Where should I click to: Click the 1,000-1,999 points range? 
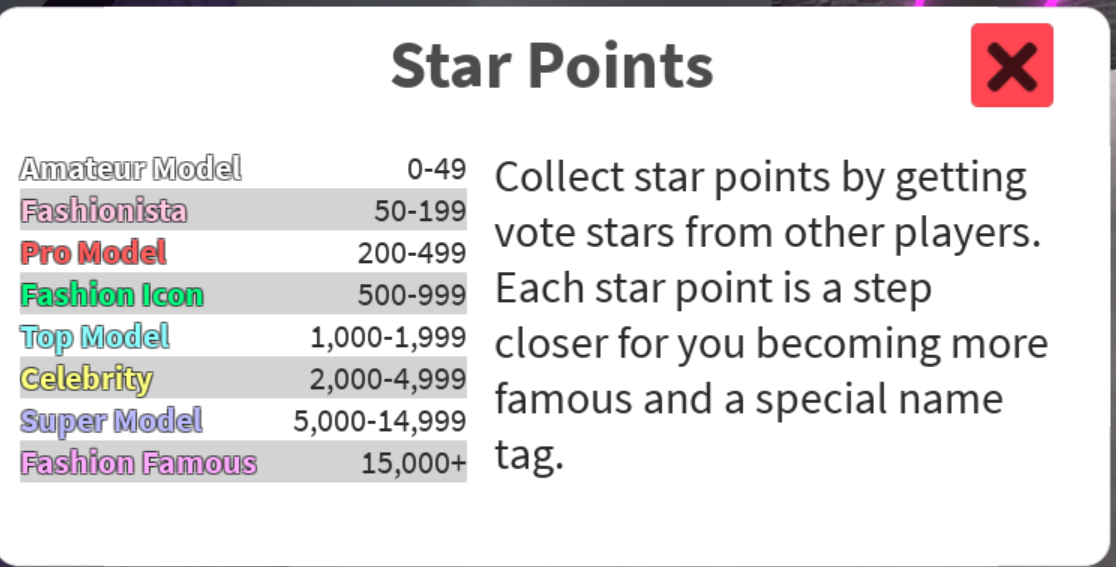coord(388,337)
